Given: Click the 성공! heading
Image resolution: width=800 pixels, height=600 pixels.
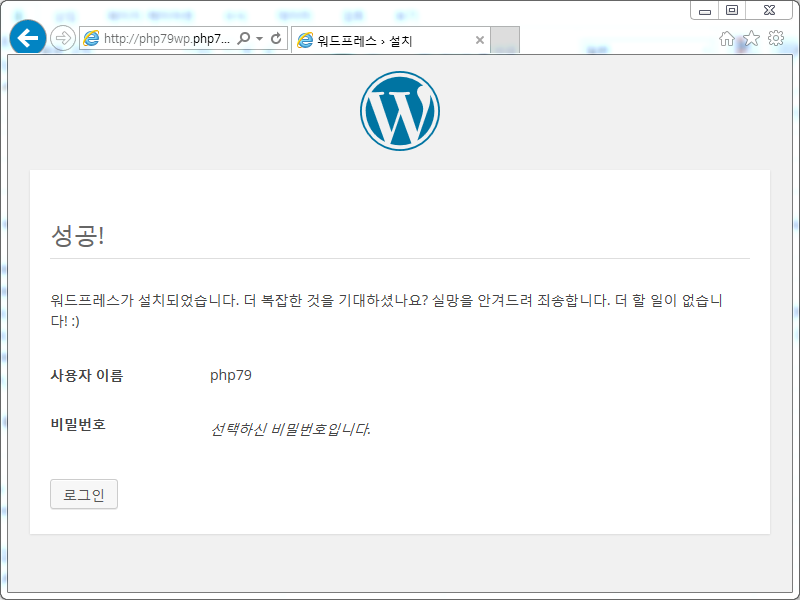Looking at the screenshot, I should [78, 235].
